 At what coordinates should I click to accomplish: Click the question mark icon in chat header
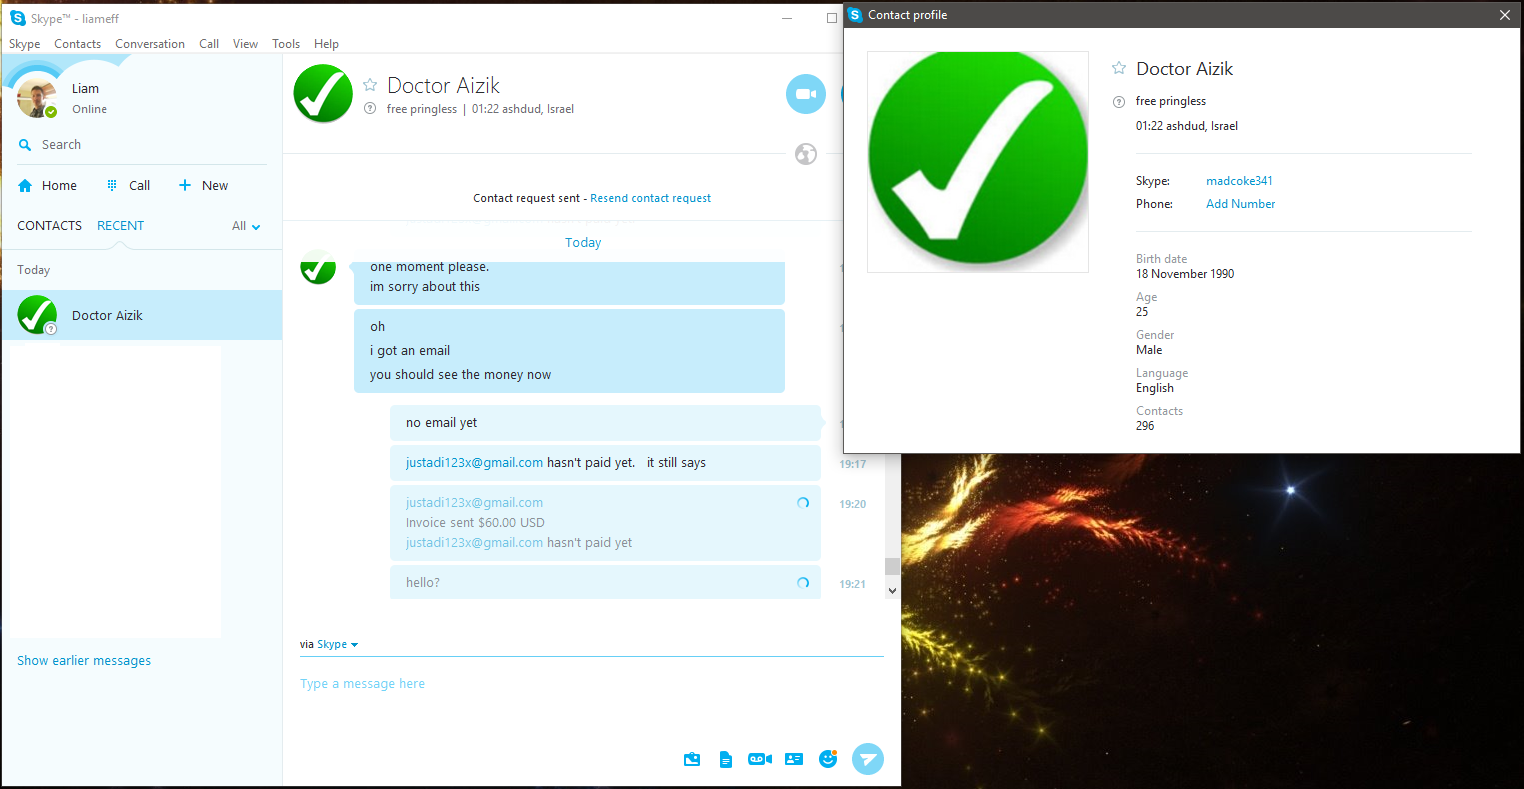pos(370,109)
